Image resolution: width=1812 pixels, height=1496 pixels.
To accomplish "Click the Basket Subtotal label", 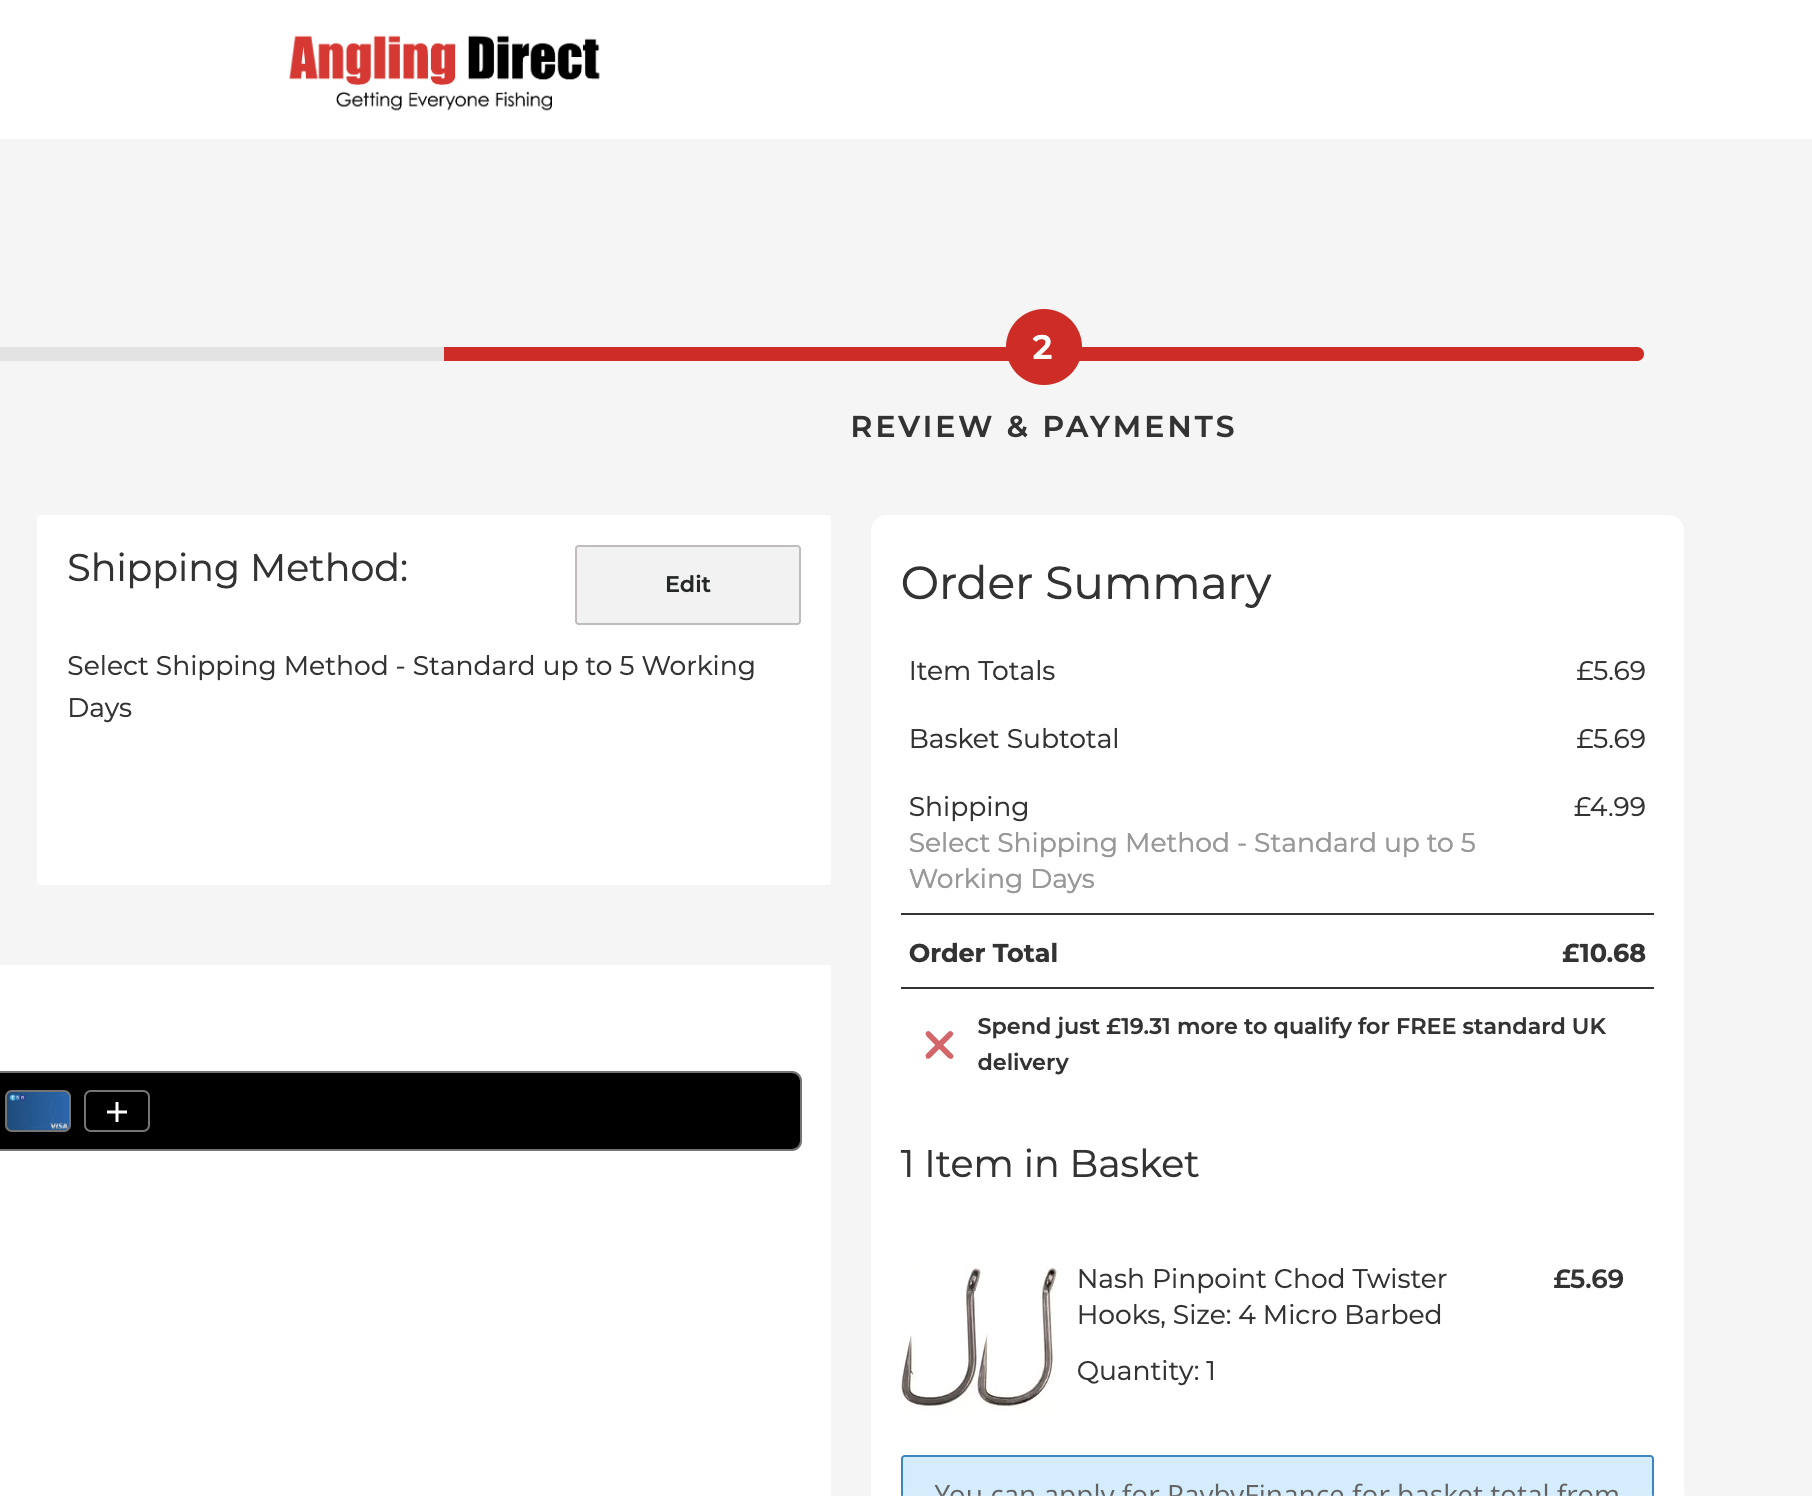I will pyautogui.click(x=1014, y=739).
